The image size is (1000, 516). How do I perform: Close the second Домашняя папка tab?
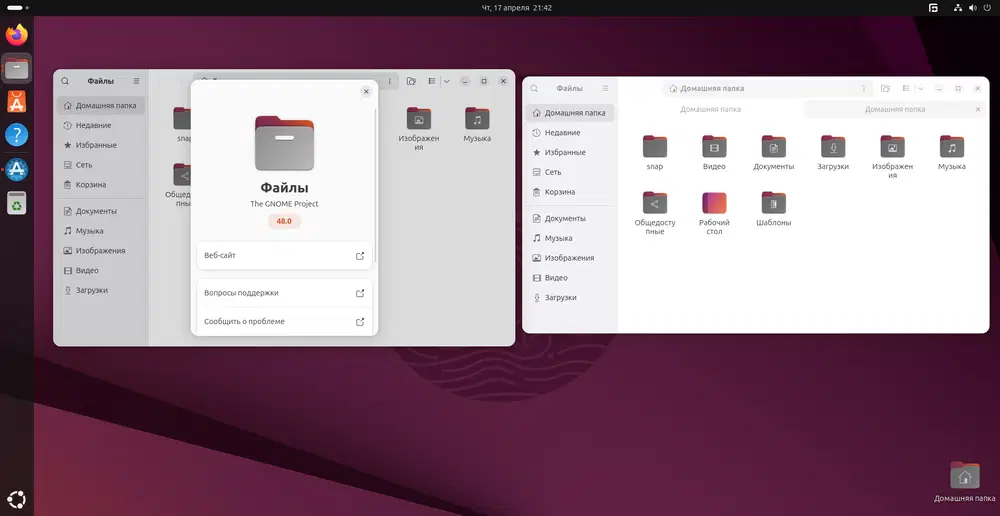pyautogui.click(x=978, y=109)
